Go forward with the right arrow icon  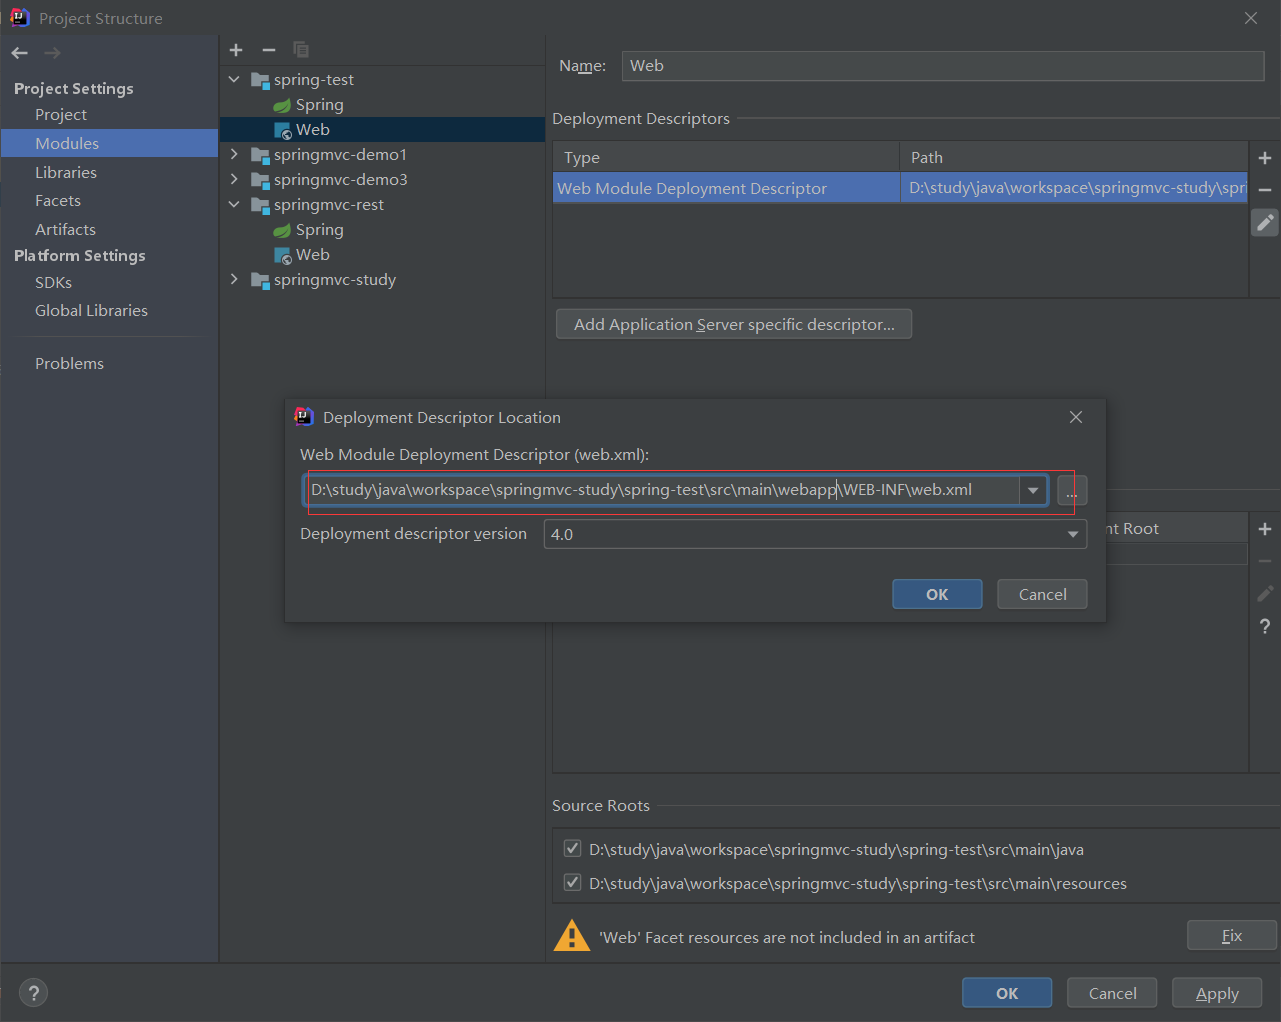point(52,53)
